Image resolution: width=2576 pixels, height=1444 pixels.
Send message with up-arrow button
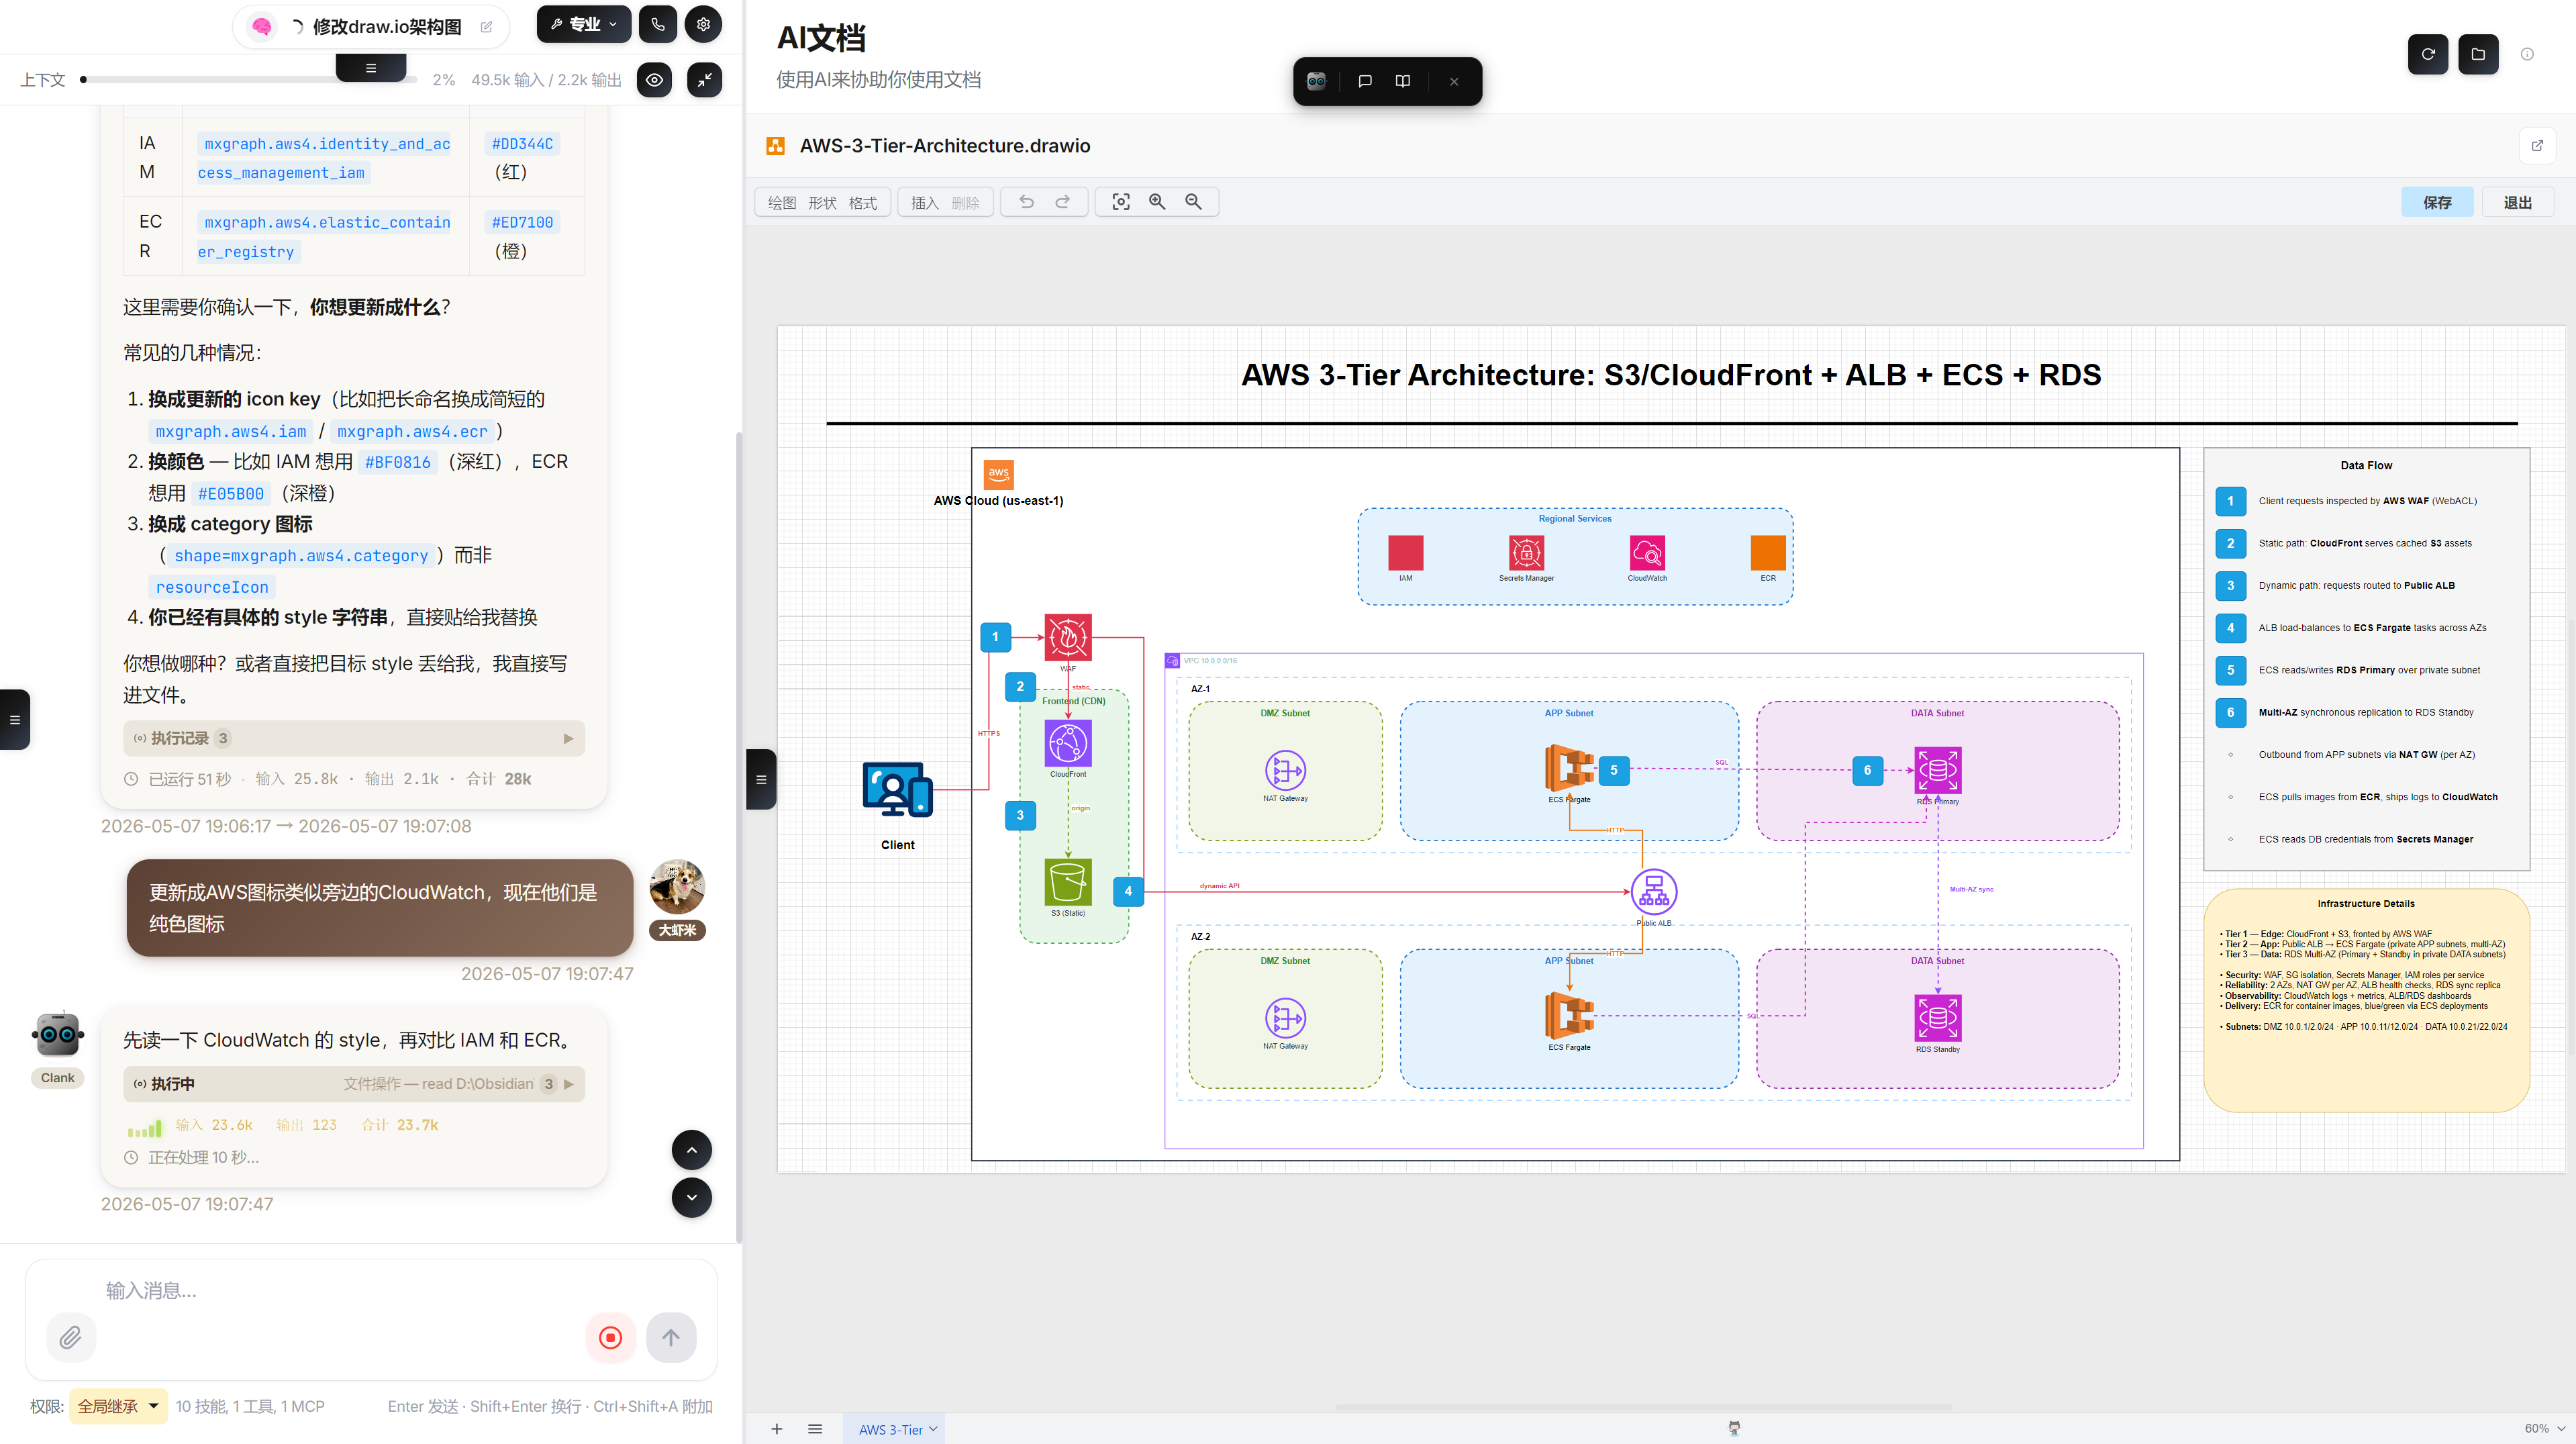click(x=671, y=1338)
